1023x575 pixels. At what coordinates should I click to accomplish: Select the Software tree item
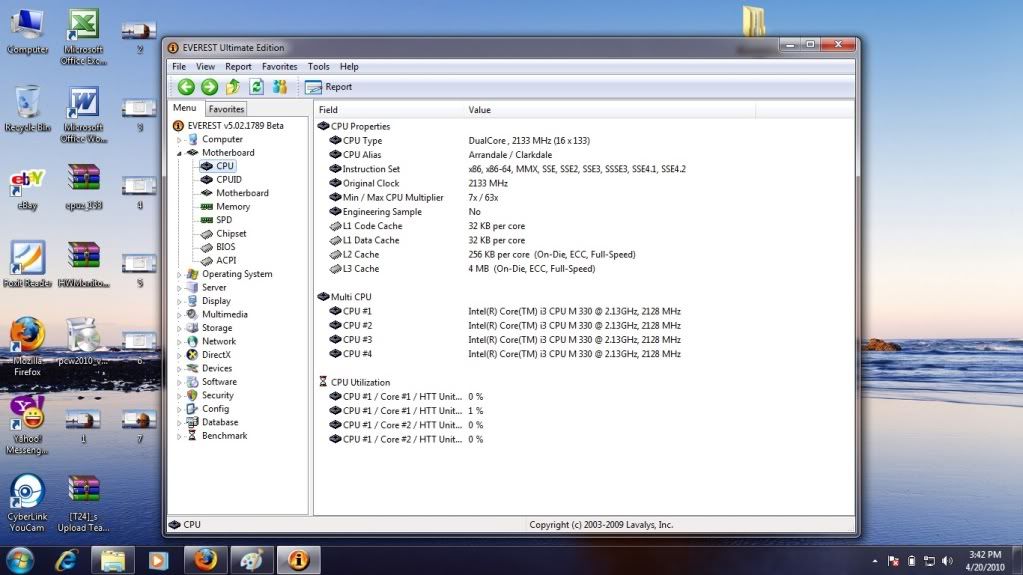tap(219, 382)
